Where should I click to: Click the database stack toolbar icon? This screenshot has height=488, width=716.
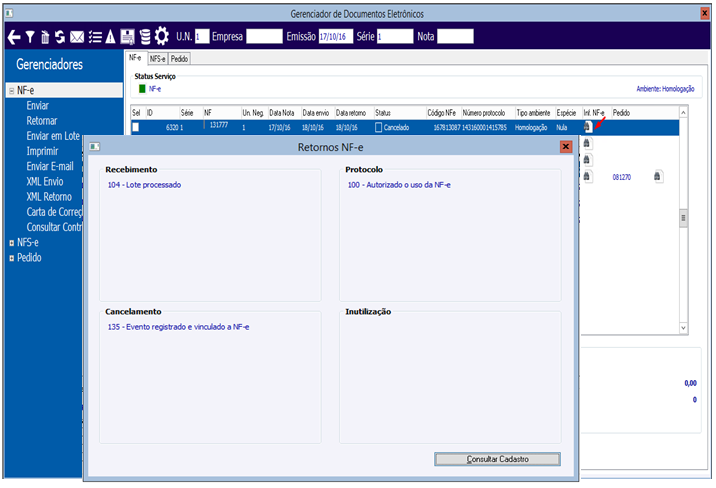tap(145, 37)
